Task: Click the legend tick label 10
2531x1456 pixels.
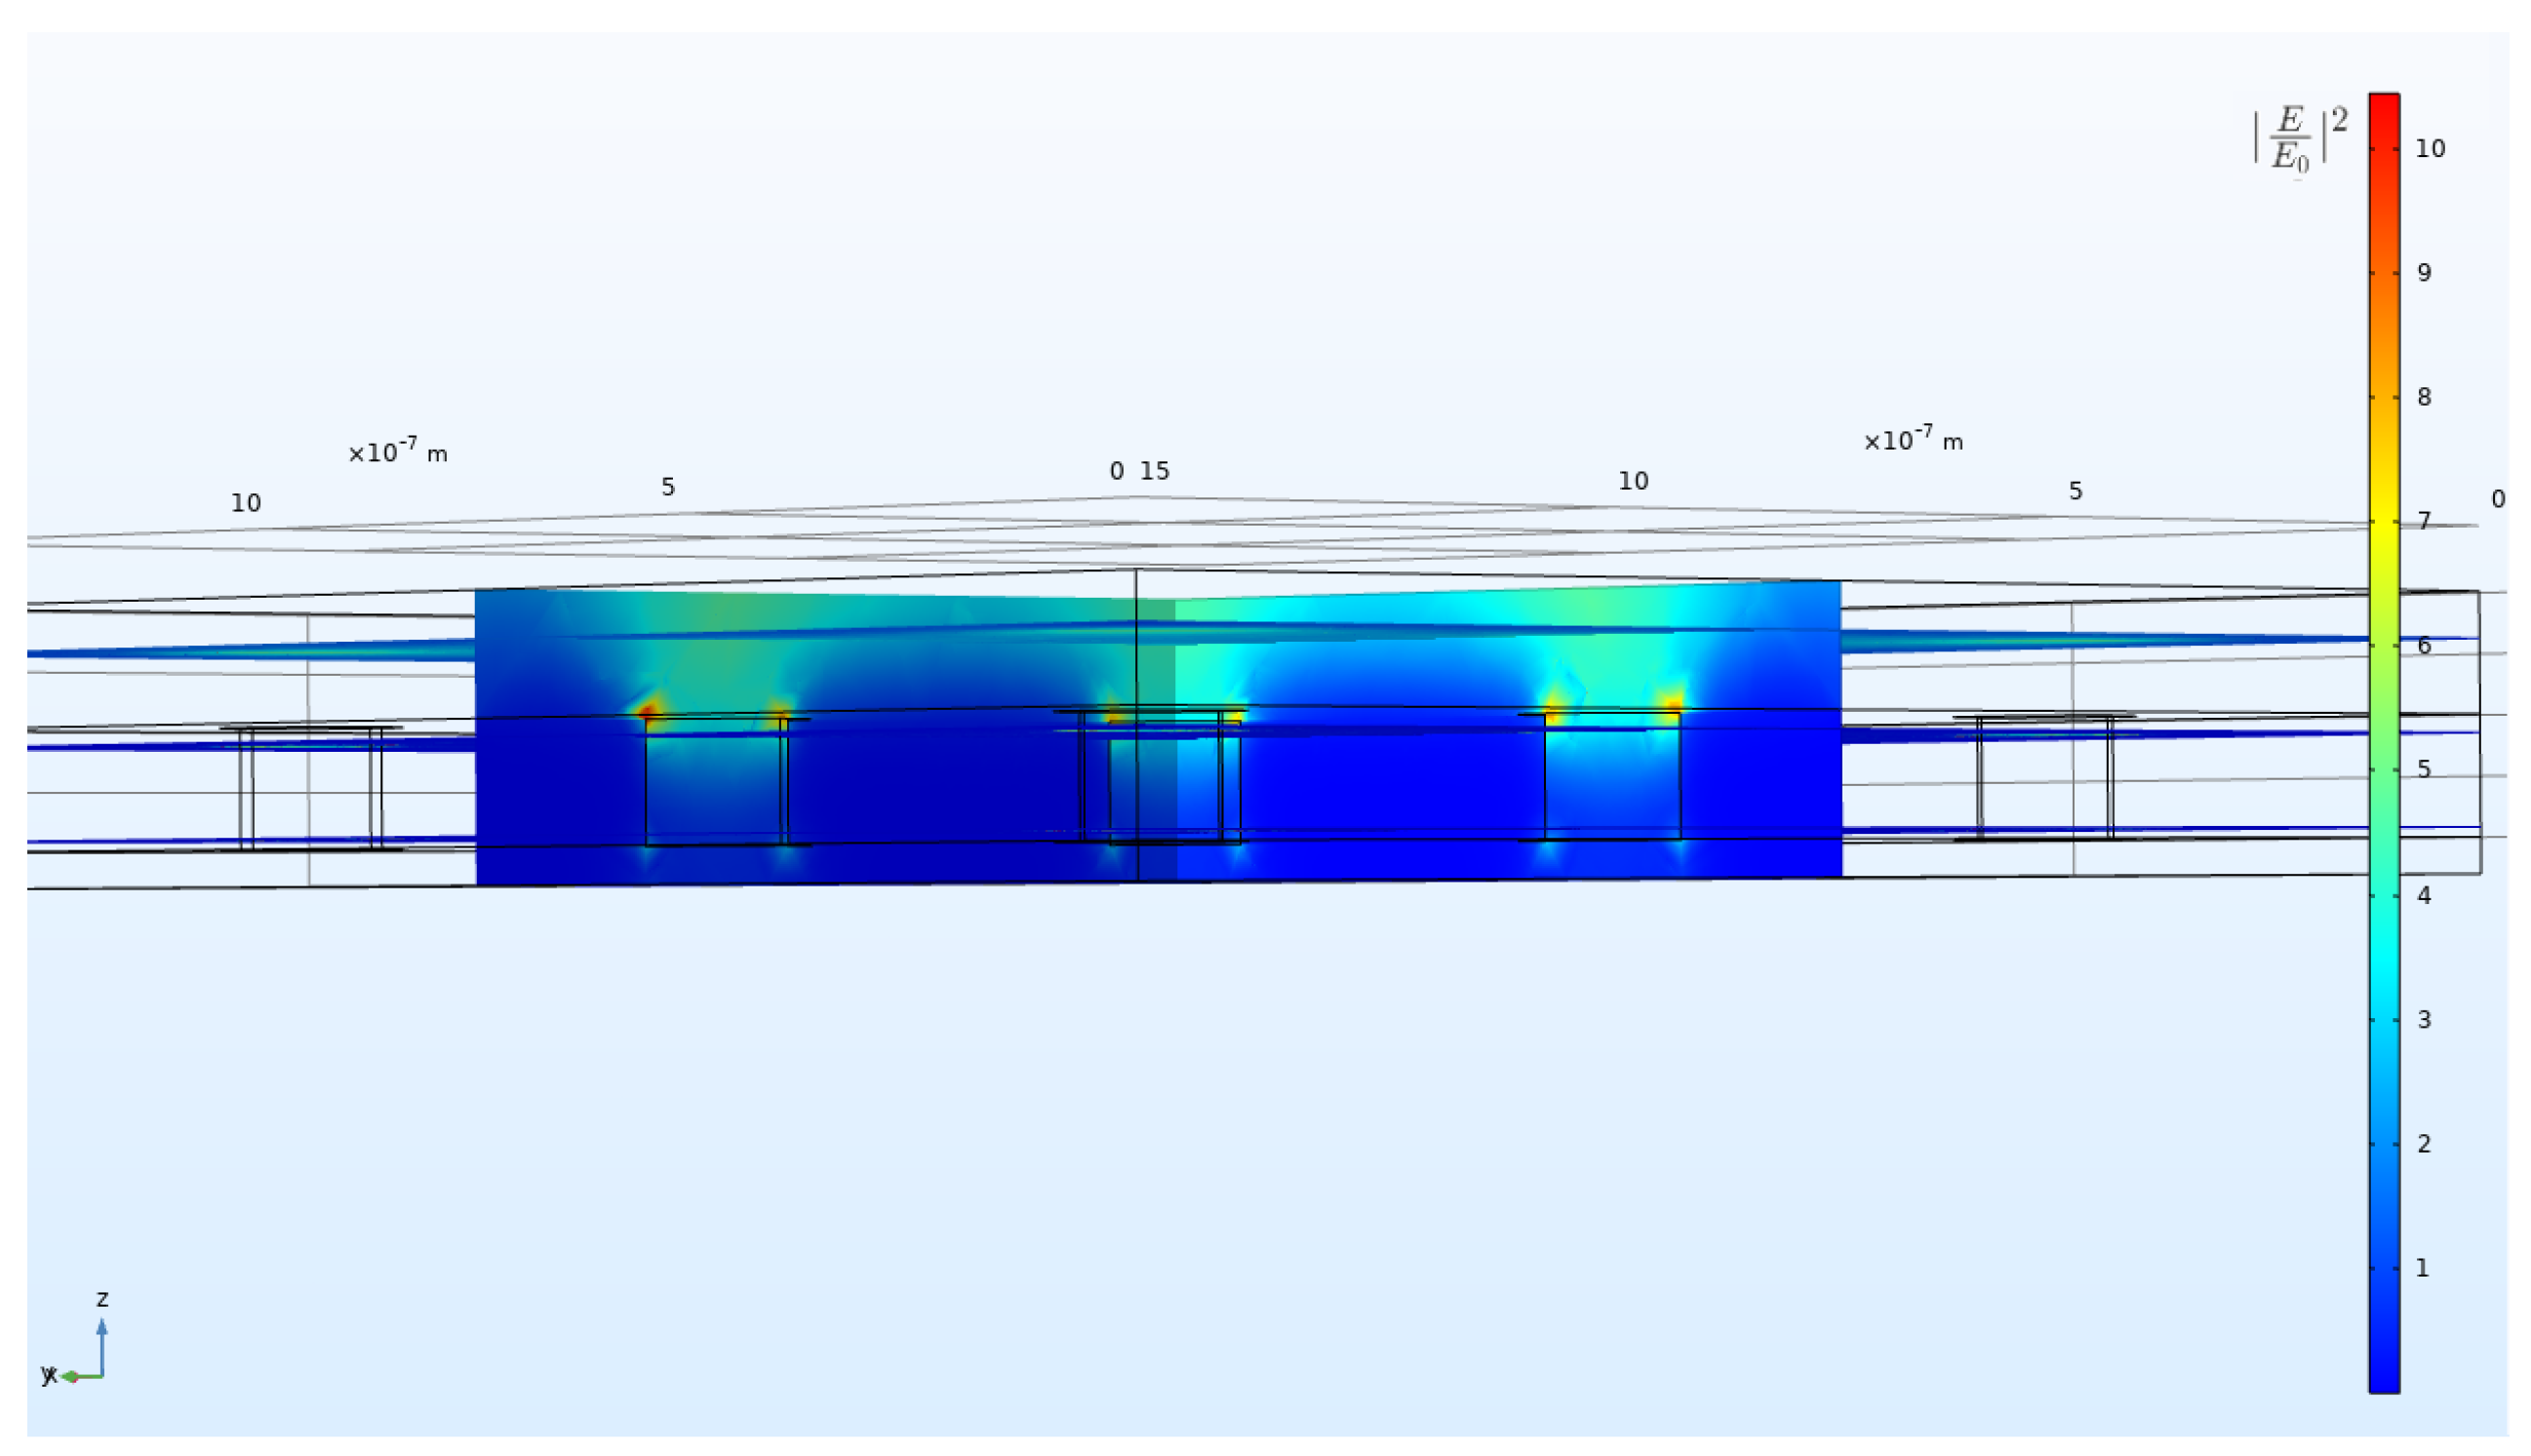Action: 2429,149
